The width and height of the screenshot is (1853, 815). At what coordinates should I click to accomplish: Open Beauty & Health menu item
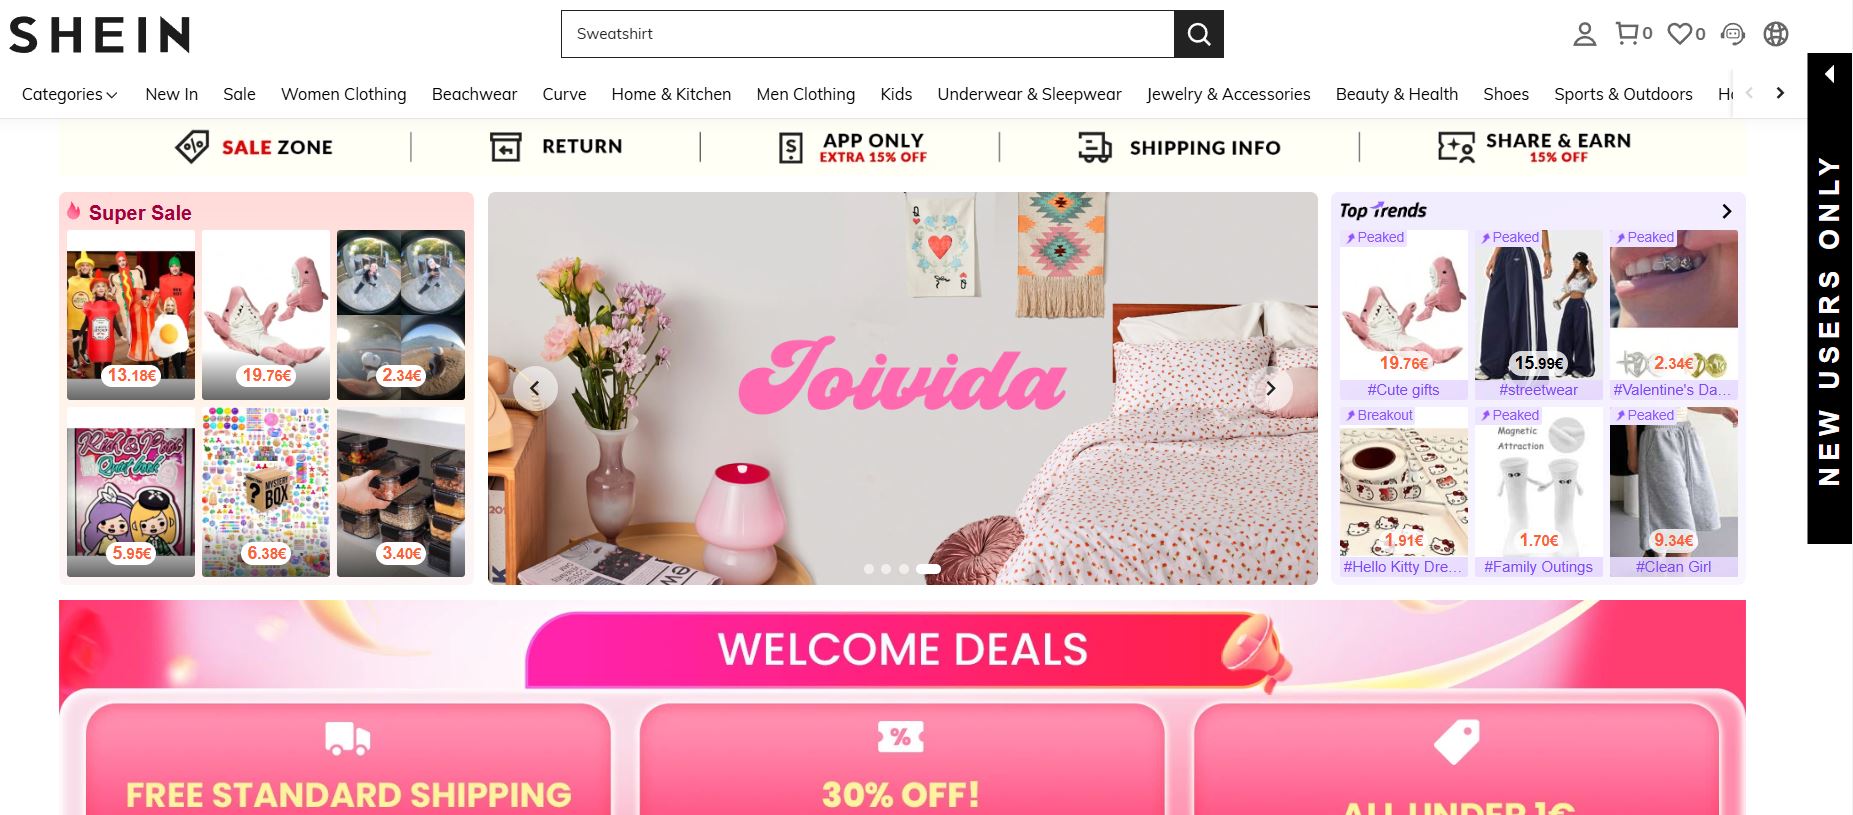[1396, 94]
